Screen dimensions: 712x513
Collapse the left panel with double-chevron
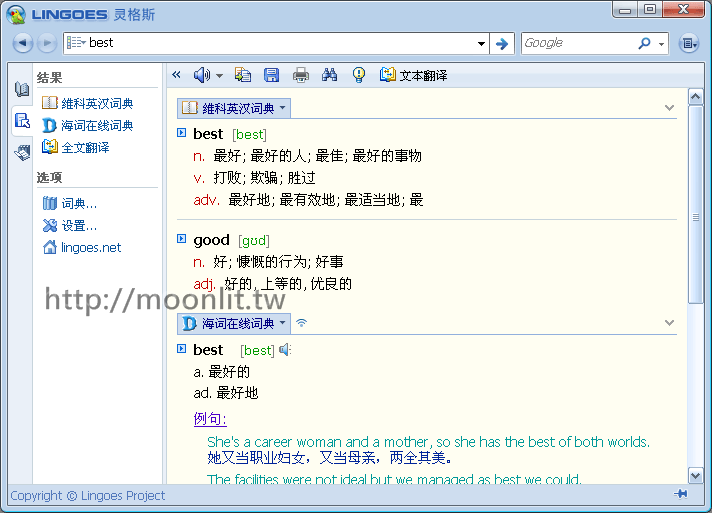(177, 75)
